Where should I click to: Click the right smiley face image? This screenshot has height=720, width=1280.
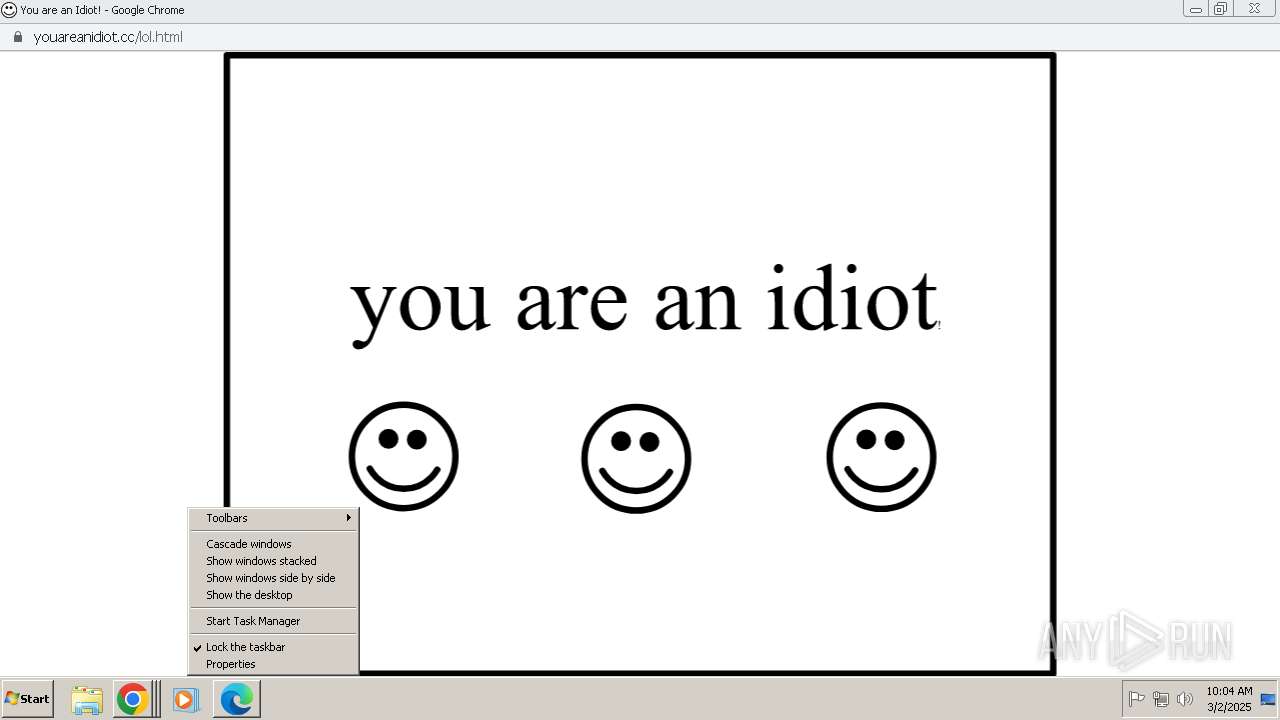[881, 457]
